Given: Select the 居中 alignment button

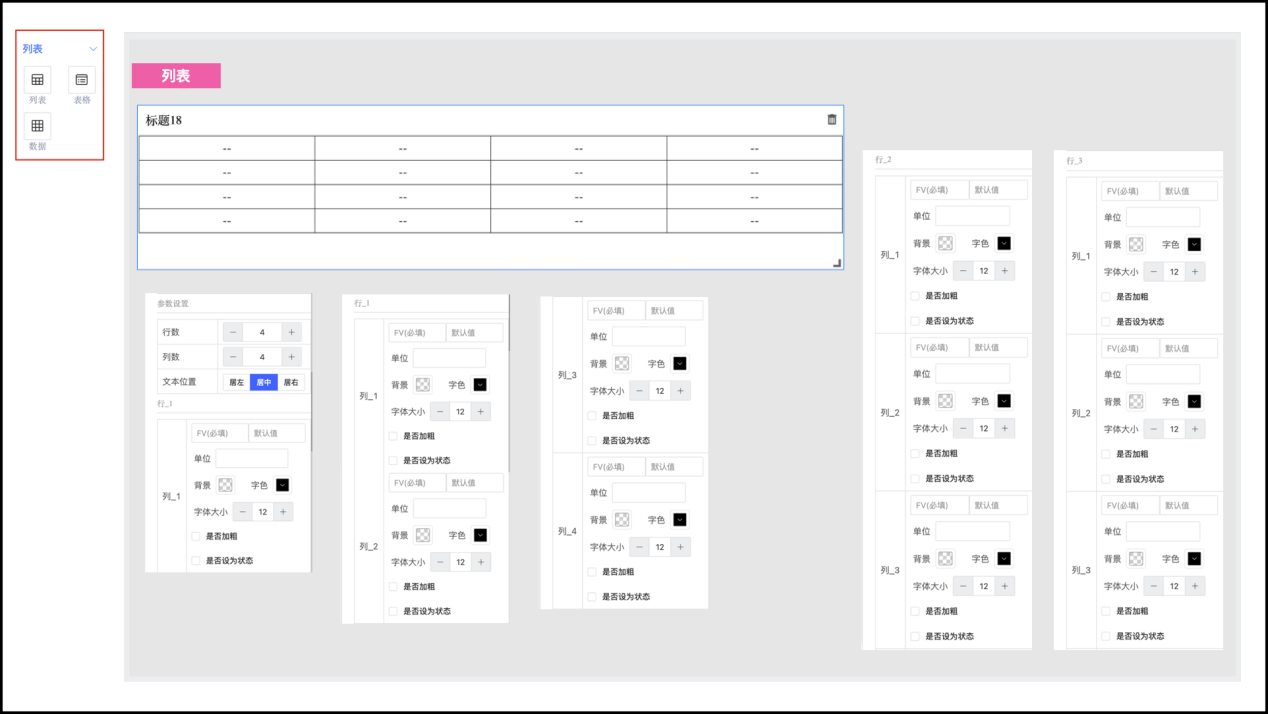Looking at the screenshot, I should (x=264, y=382).
